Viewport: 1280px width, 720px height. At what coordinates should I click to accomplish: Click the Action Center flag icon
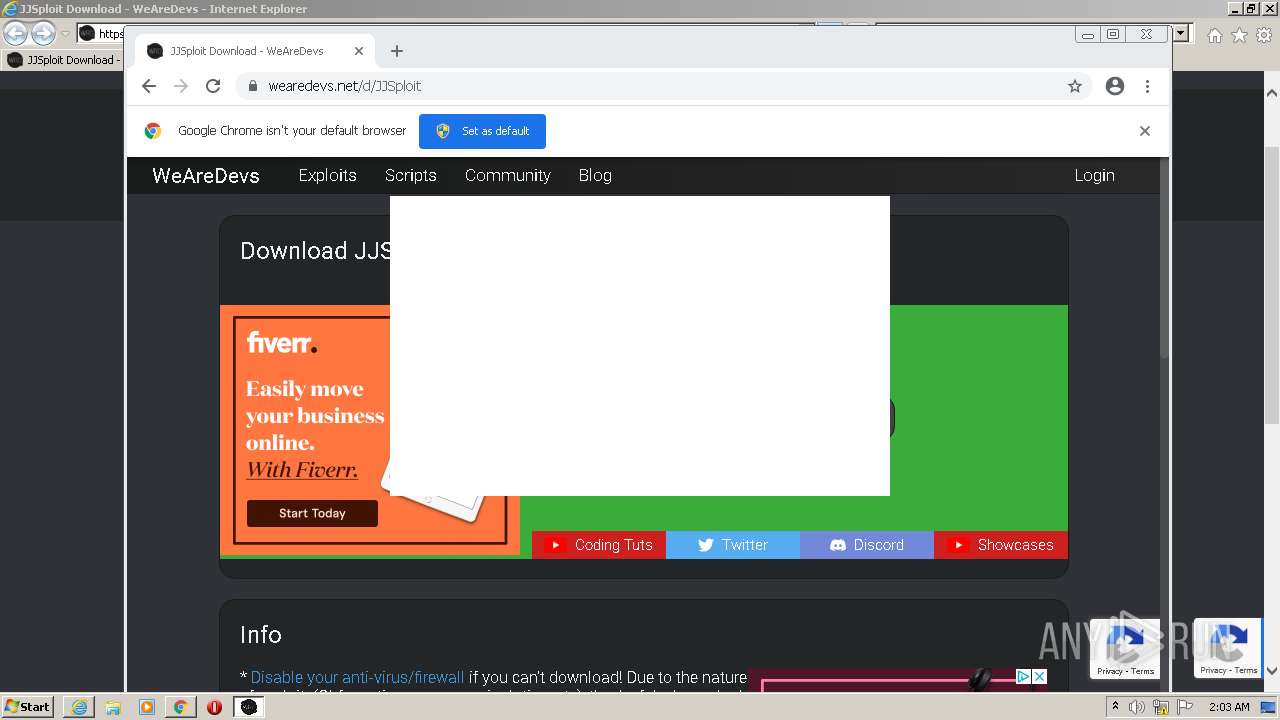point(1185,707)
